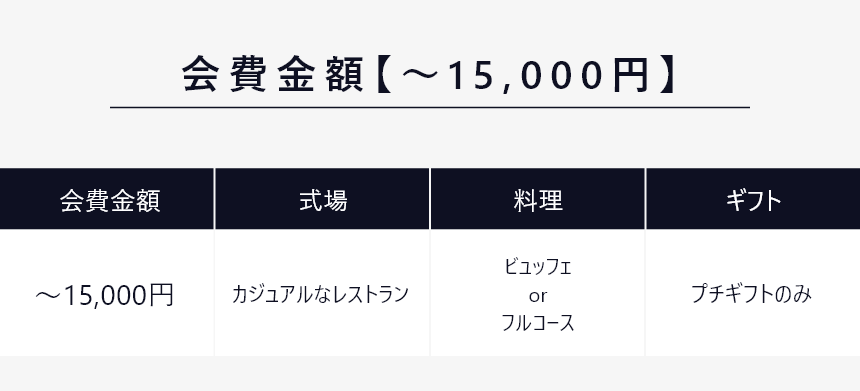This screenshot has height=391, width=860.
Task: Select the ギフト column header
Action: pyautogui.click(x=753, y=199)
